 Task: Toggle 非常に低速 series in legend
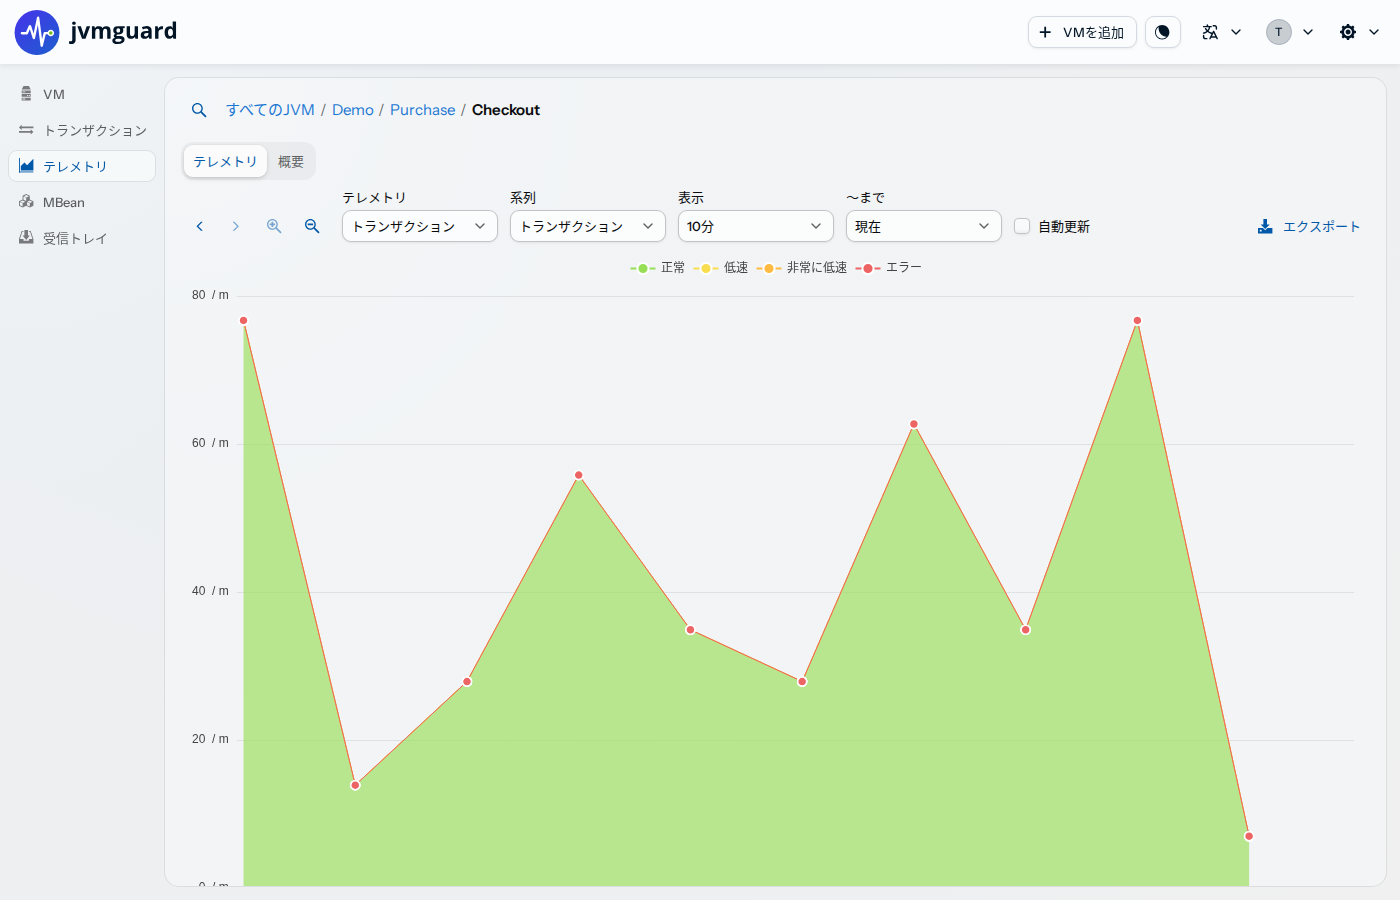coord(802,268)
